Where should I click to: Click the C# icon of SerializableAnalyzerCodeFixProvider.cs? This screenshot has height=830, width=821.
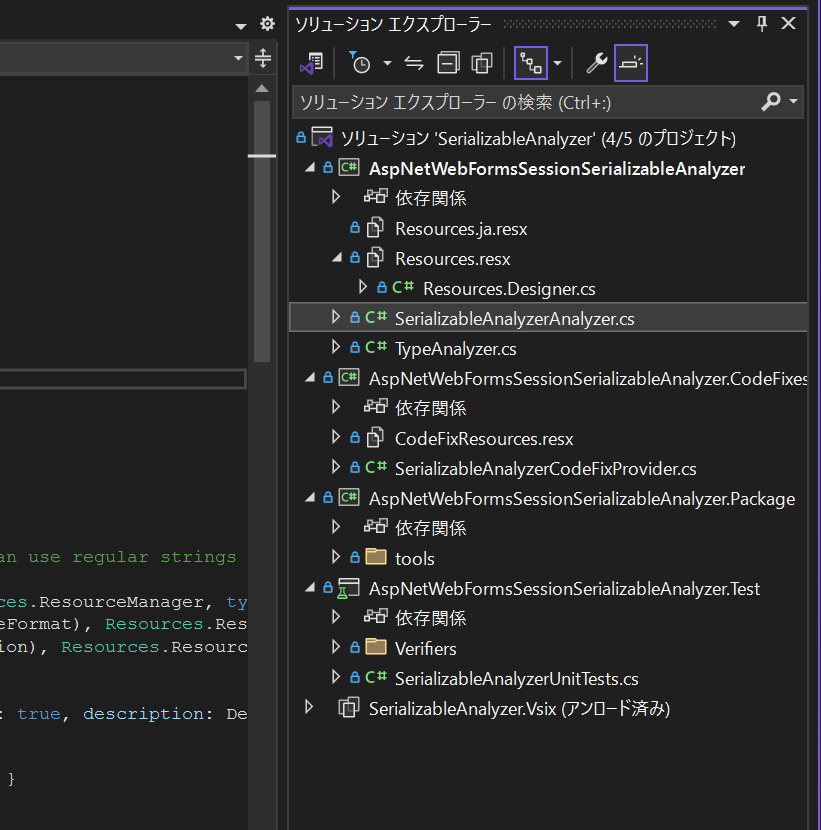[x=376, y=467]
